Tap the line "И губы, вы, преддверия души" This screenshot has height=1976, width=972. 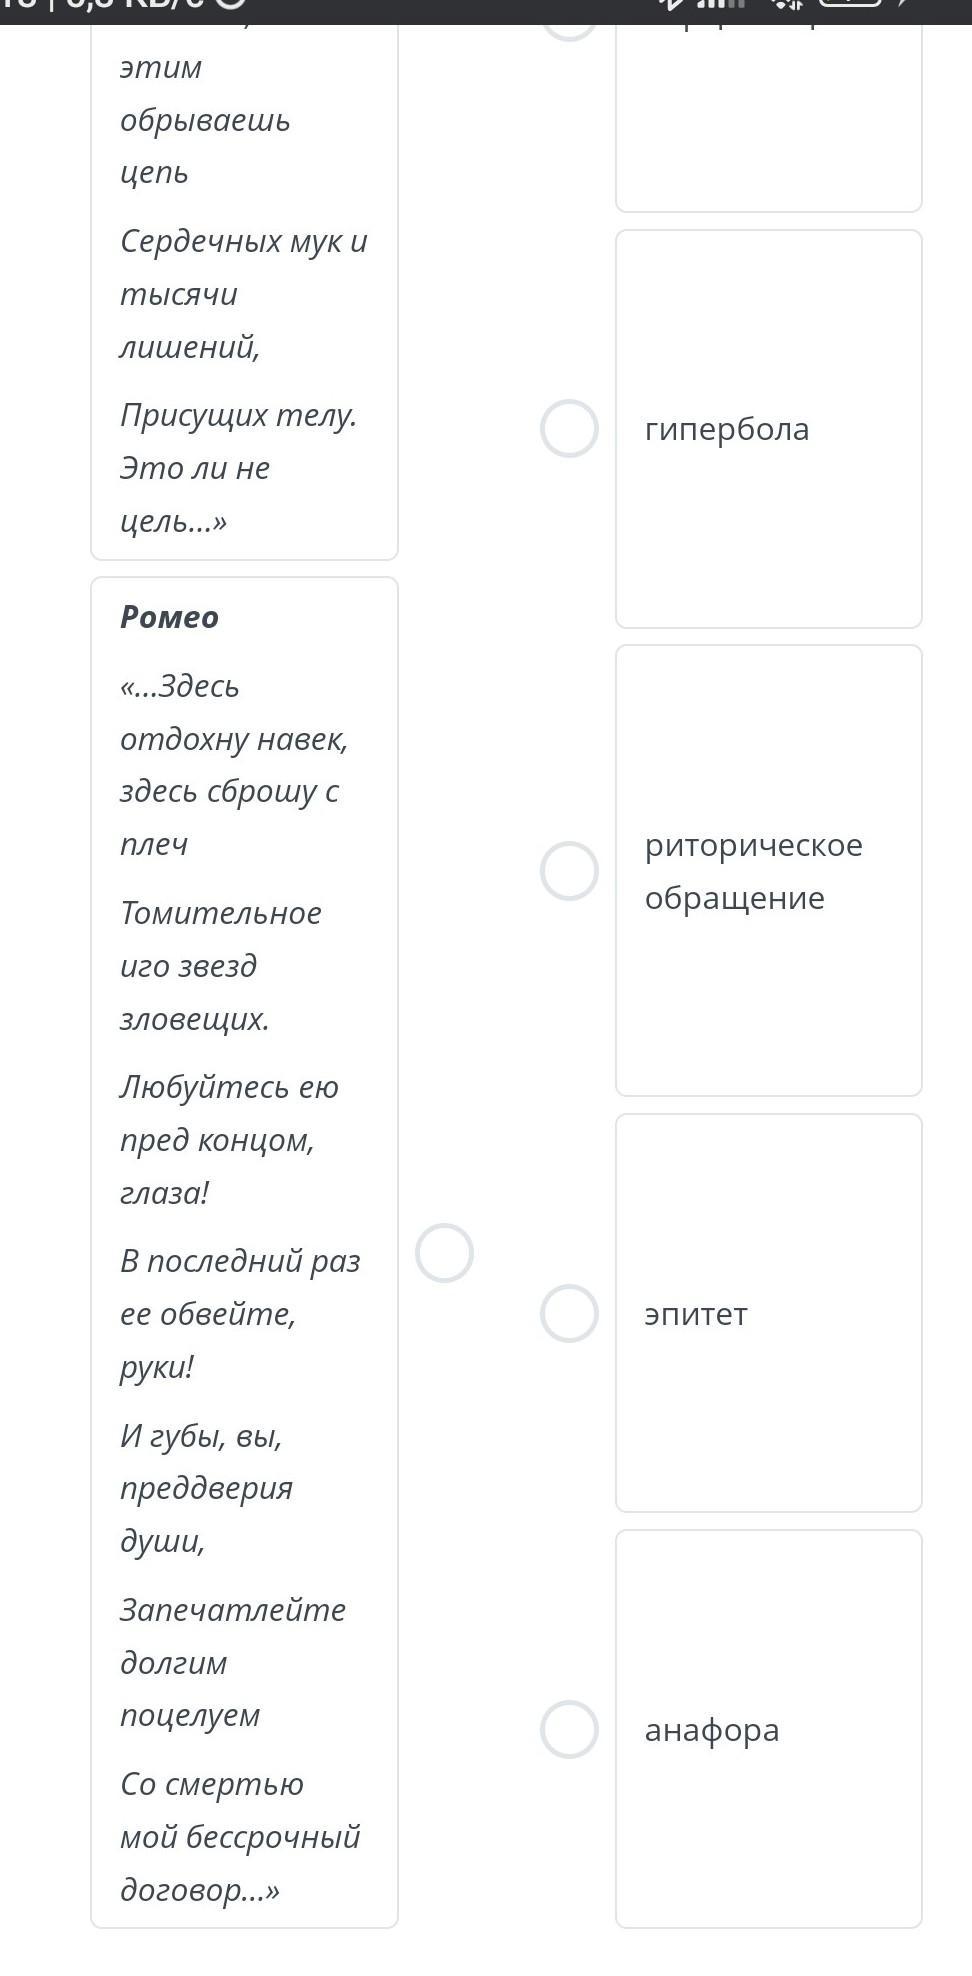click(x=206, y=1488)
